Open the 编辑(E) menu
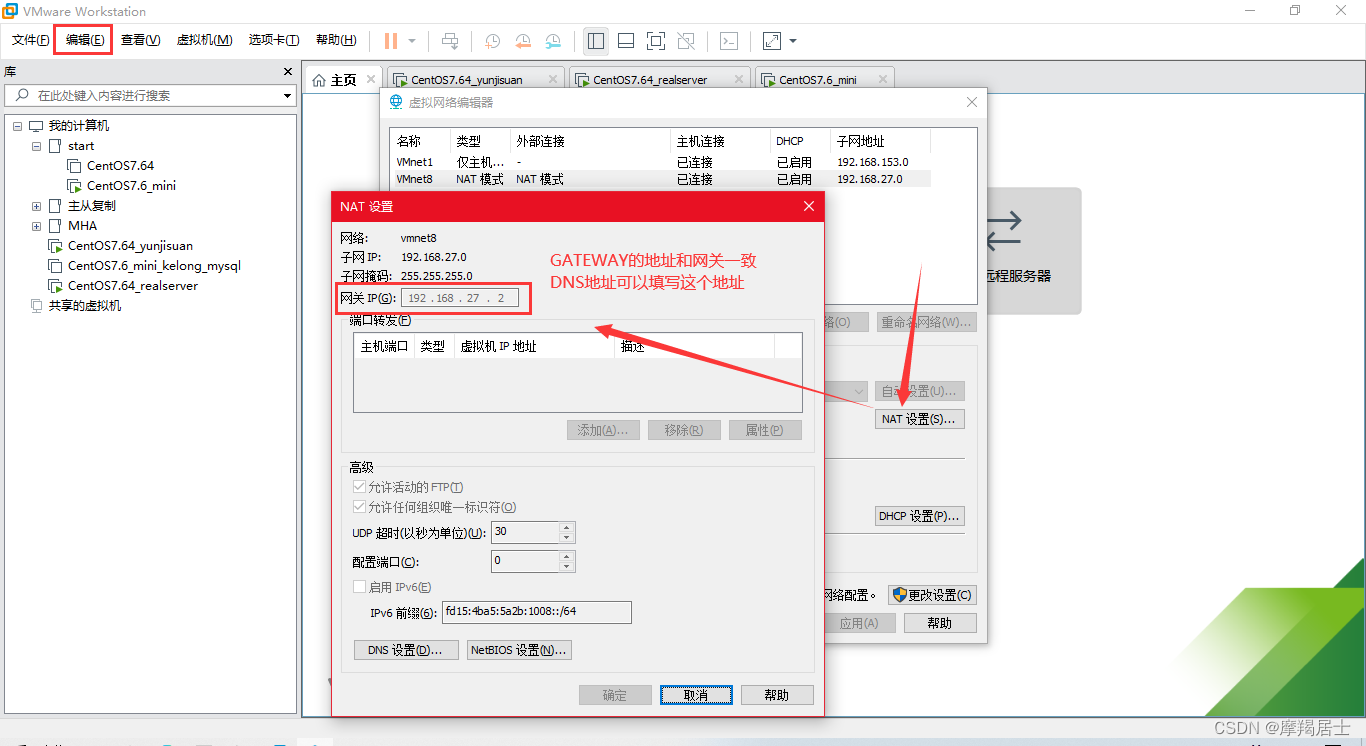Image resolution: width=1366 pixels, height=746 pixels. coord(84,40)
